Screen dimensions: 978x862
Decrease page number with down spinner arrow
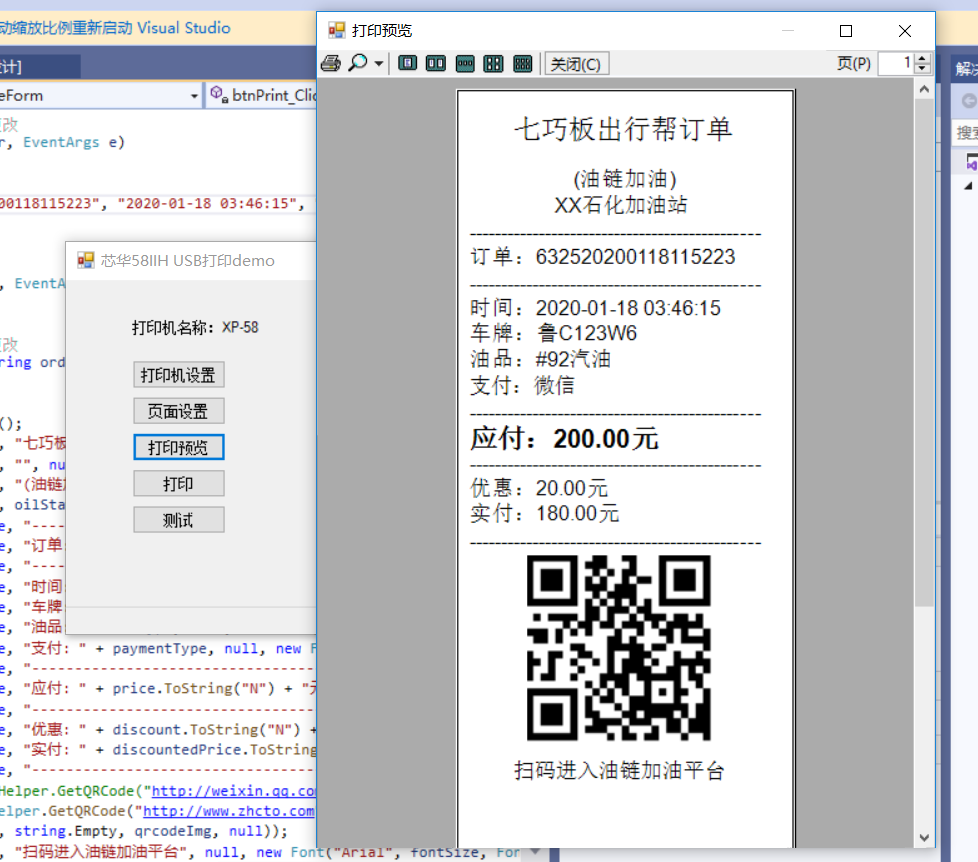coord(922,69)
